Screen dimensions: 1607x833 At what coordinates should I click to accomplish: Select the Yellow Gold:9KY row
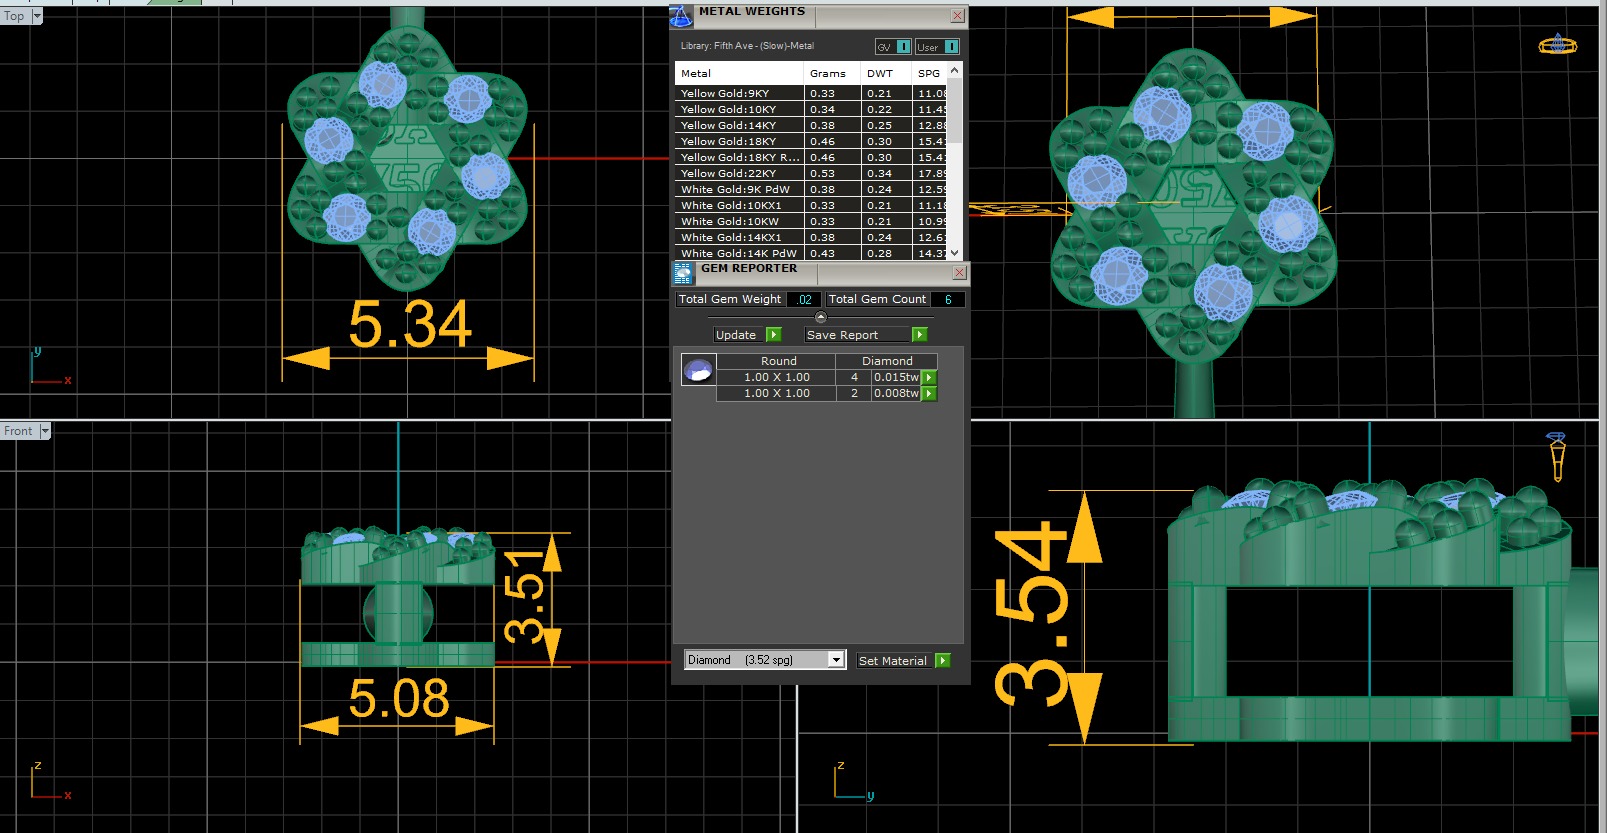tap(811, 93)
